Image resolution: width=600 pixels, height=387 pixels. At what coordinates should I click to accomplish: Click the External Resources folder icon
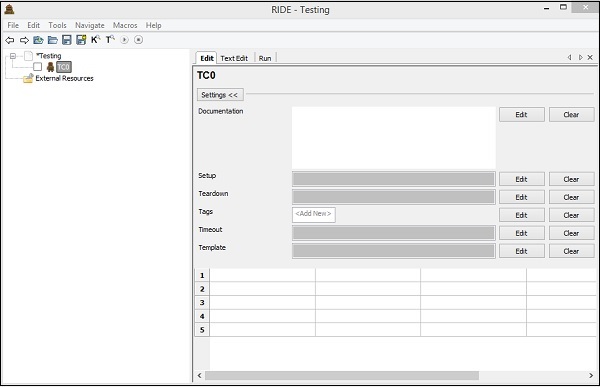pos(28,78)
